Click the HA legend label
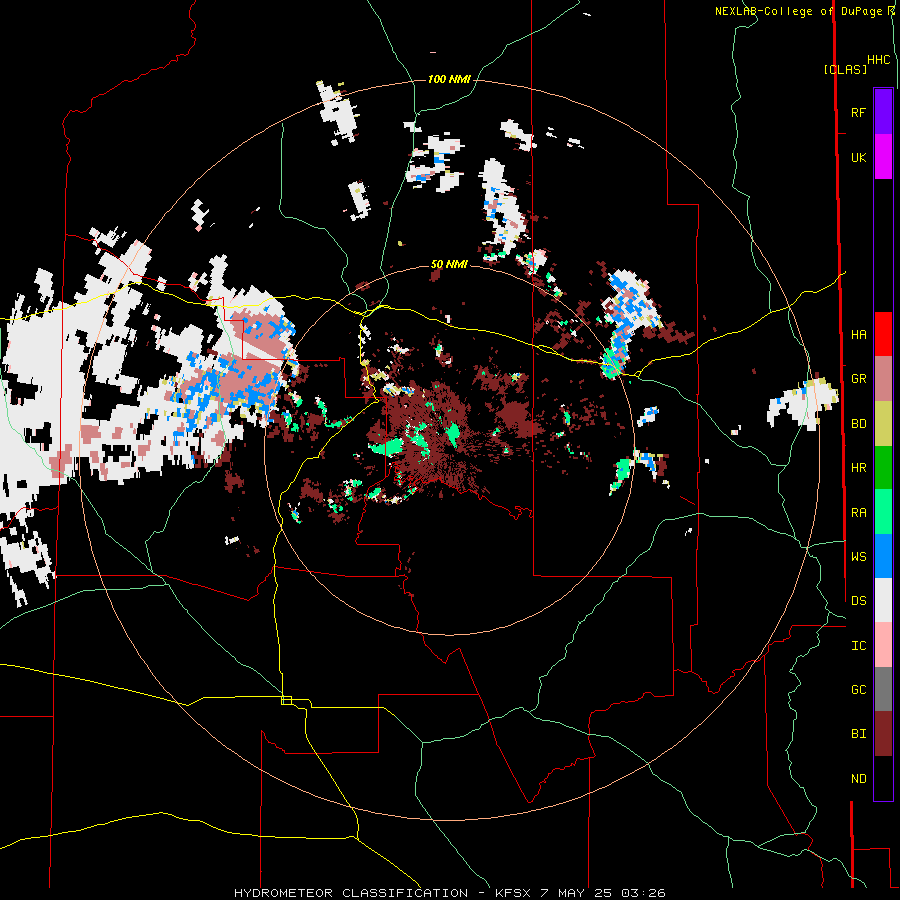This screenshot has height=900, width=900. click(x=858, y=334)
